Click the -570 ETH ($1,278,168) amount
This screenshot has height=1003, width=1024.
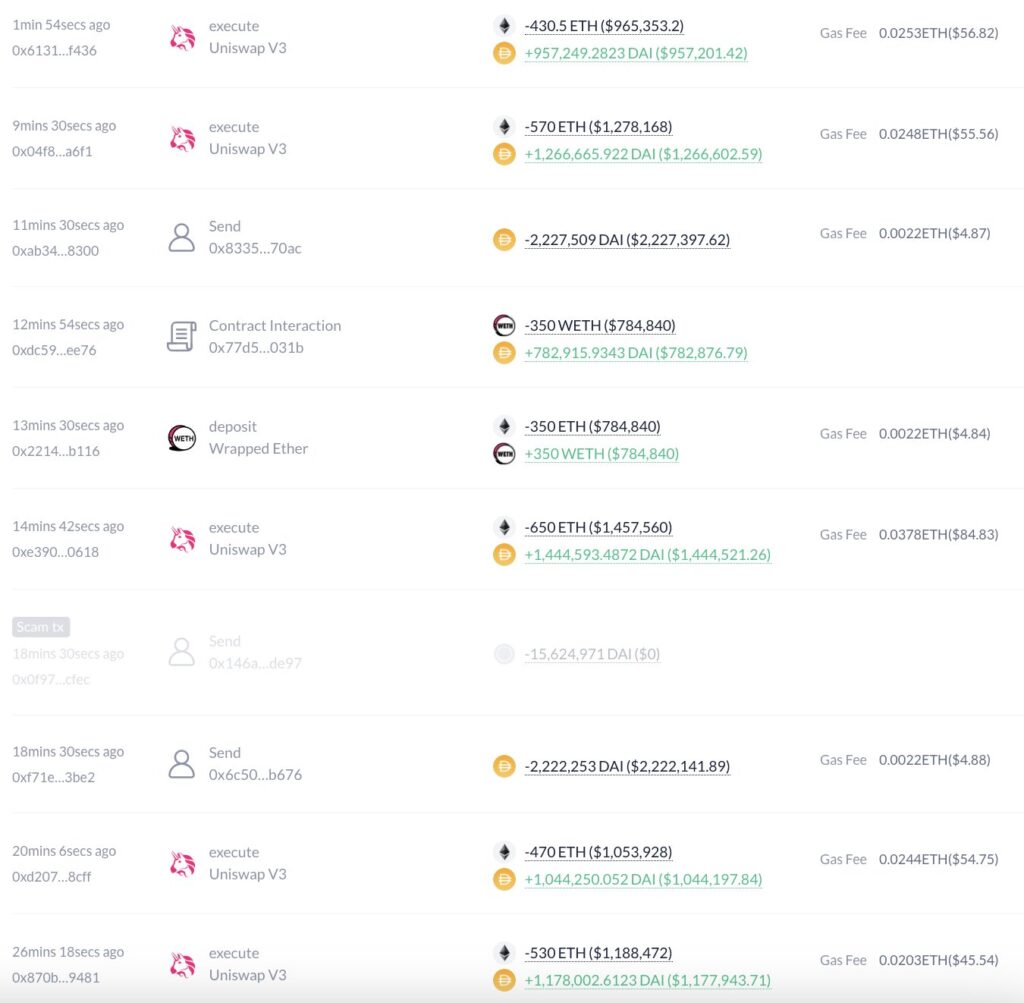tap(598, 127)
